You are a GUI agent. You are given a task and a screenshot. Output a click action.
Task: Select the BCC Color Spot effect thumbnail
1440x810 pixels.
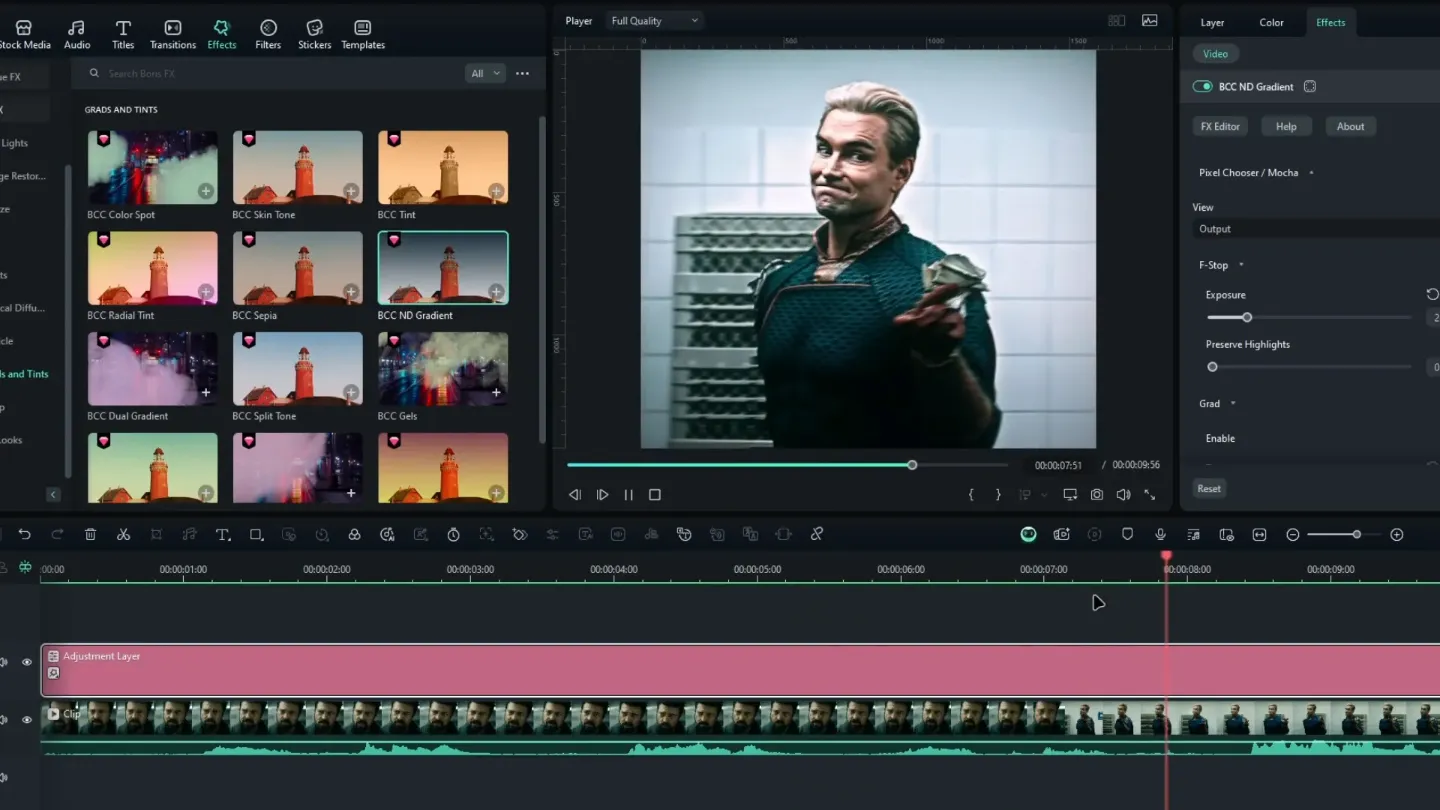tap(152, 167)
